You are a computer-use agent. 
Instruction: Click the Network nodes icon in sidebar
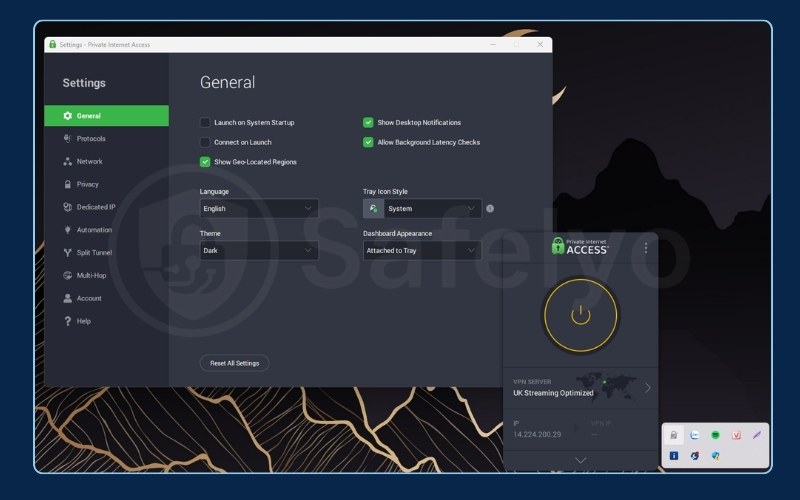[67, 161]
